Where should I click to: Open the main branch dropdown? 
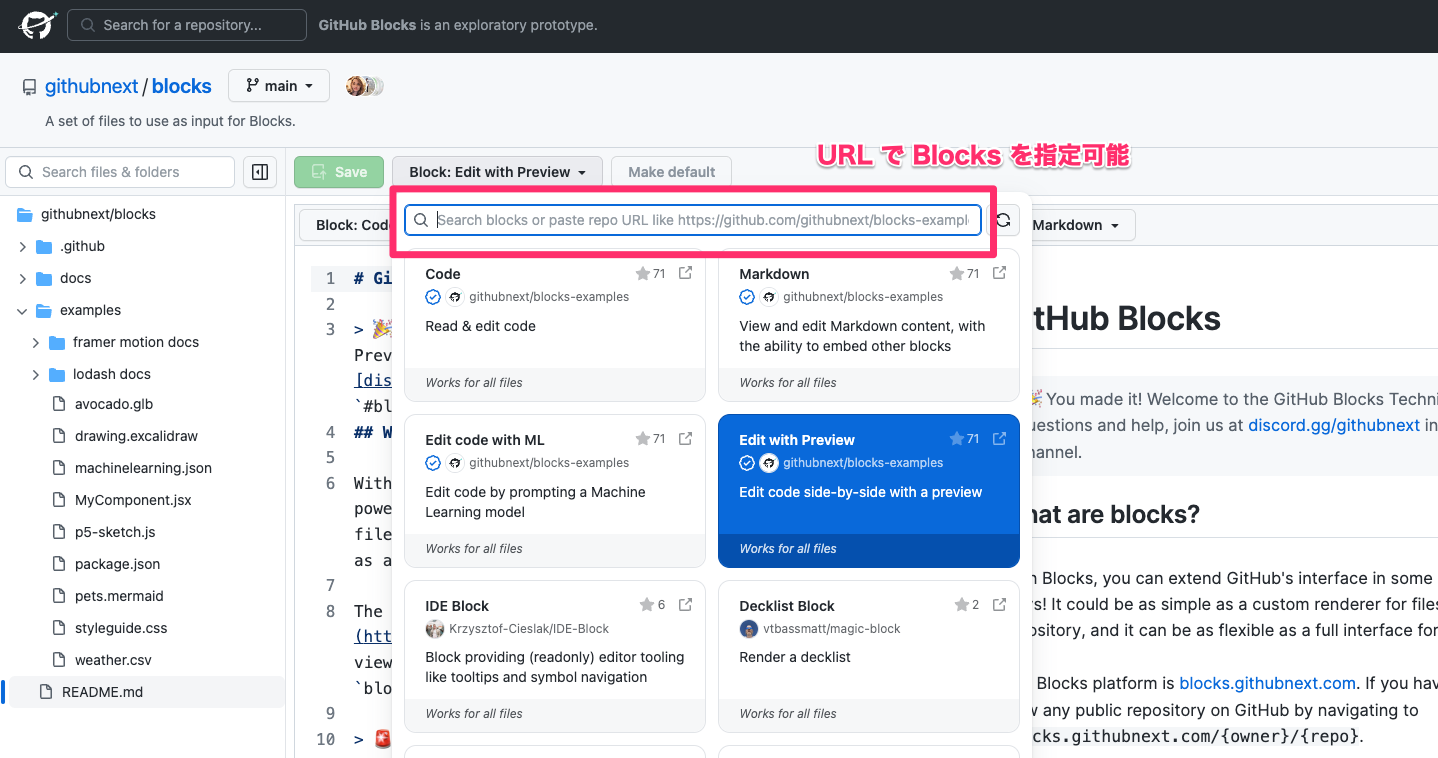[278, 85]
